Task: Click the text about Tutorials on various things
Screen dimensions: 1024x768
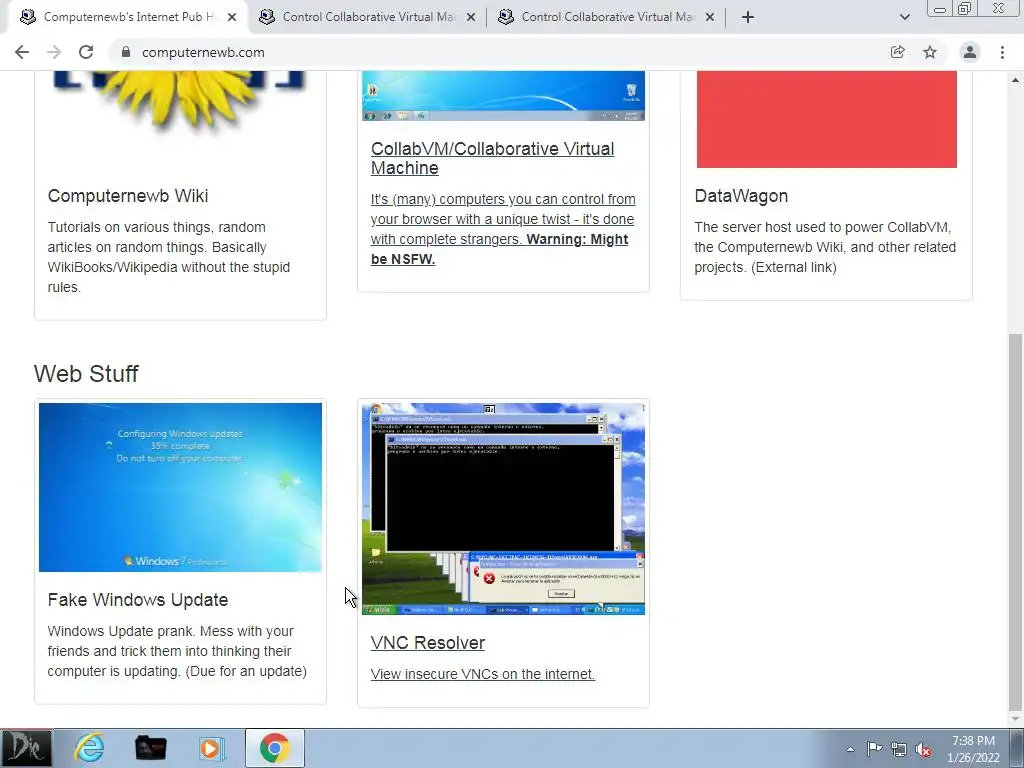Action: click(x=168, y=257)
